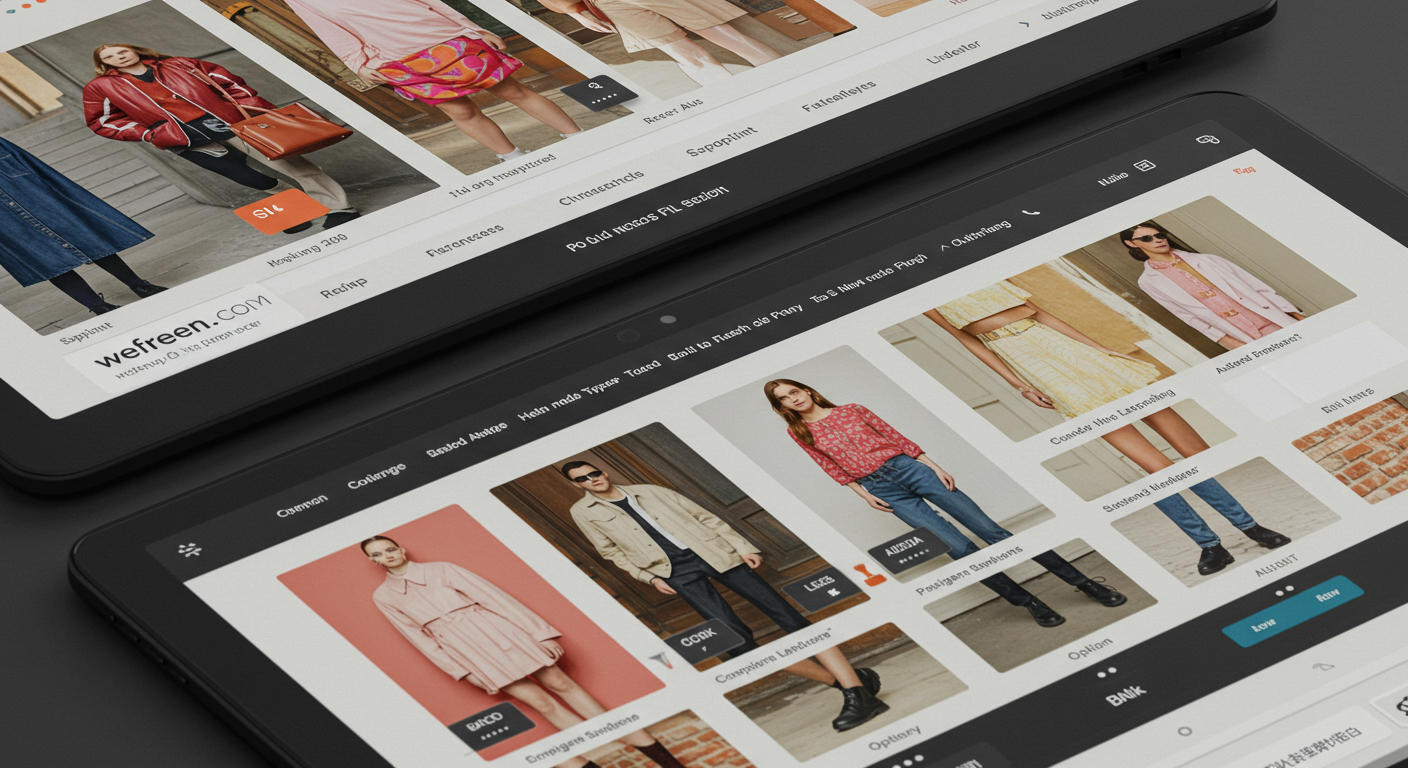Viewport: 1408px width, 768px height.
Task: Click the search badge on the pink-skirt photo
Action: click(599, 93)
